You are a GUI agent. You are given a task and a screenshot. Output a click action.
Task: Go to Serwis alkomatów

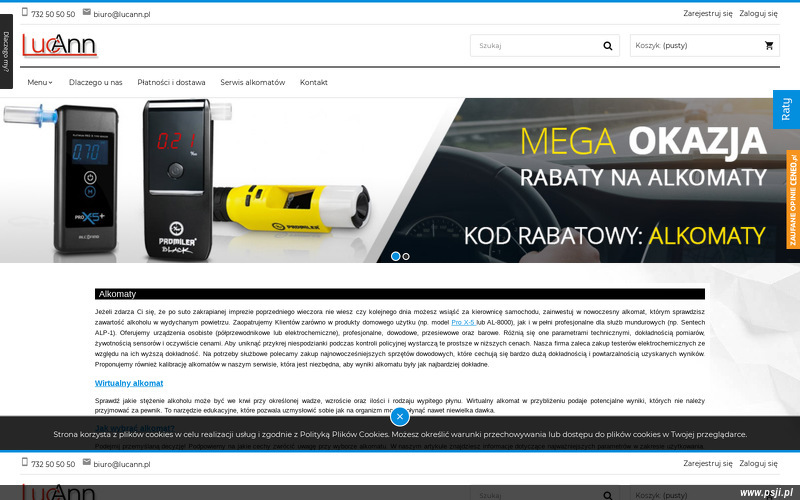pos(253,82)
